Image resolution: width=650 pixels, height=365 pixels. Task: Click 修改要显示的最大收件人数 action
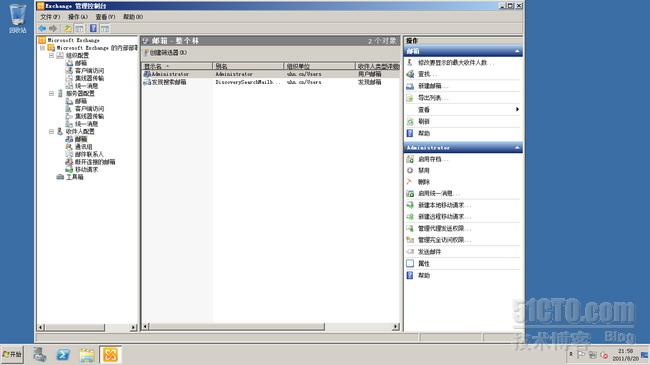tap(456, 63)
